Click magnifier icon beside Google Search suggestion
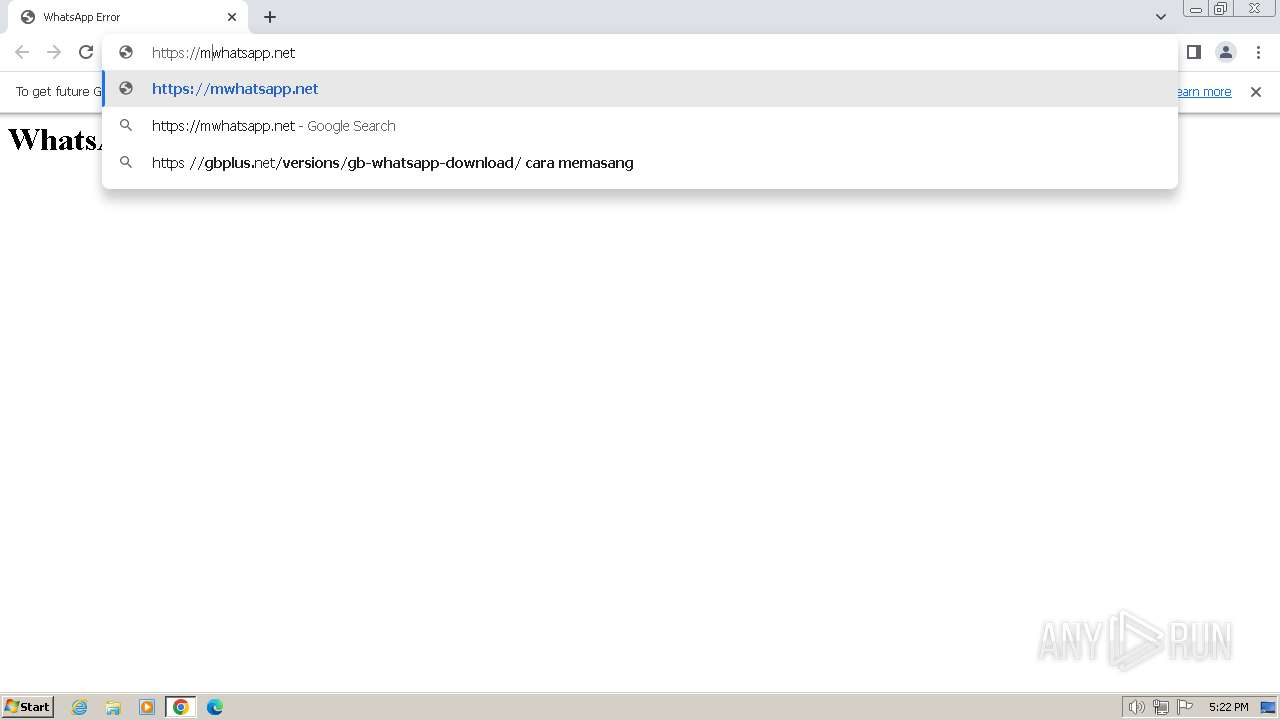 click(x=126, y=126)
